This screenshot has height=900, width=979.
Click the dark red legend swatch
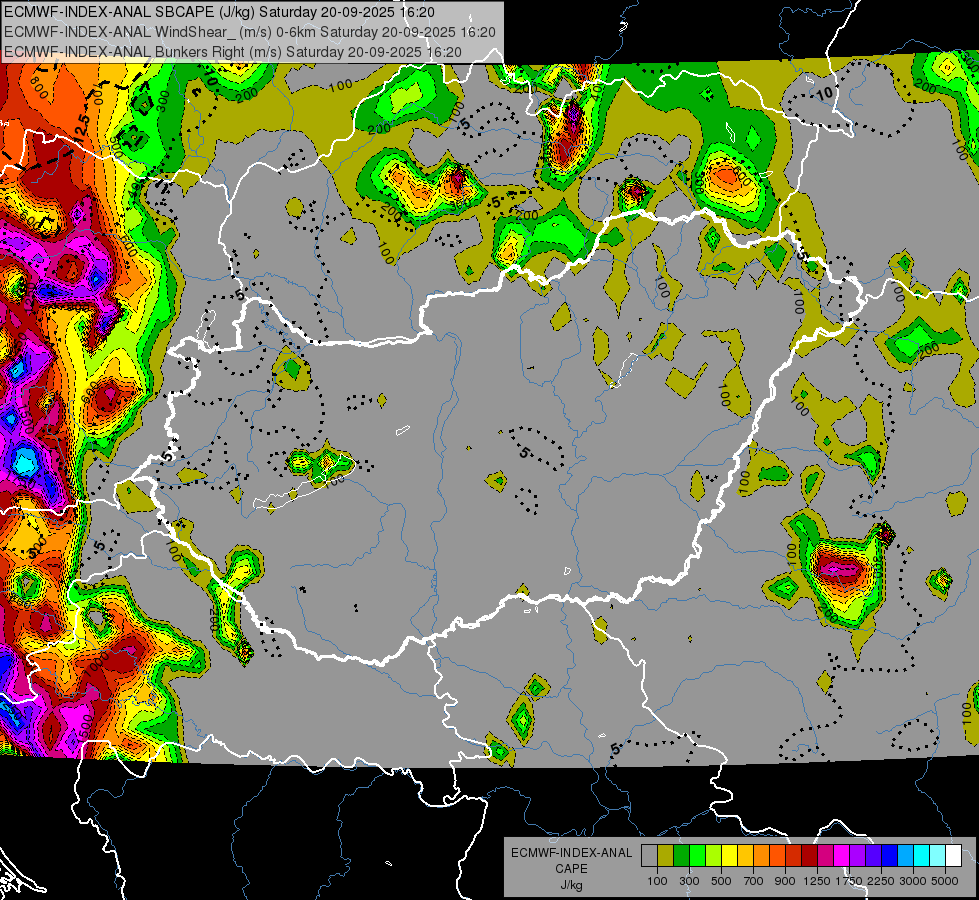point(809,855)
